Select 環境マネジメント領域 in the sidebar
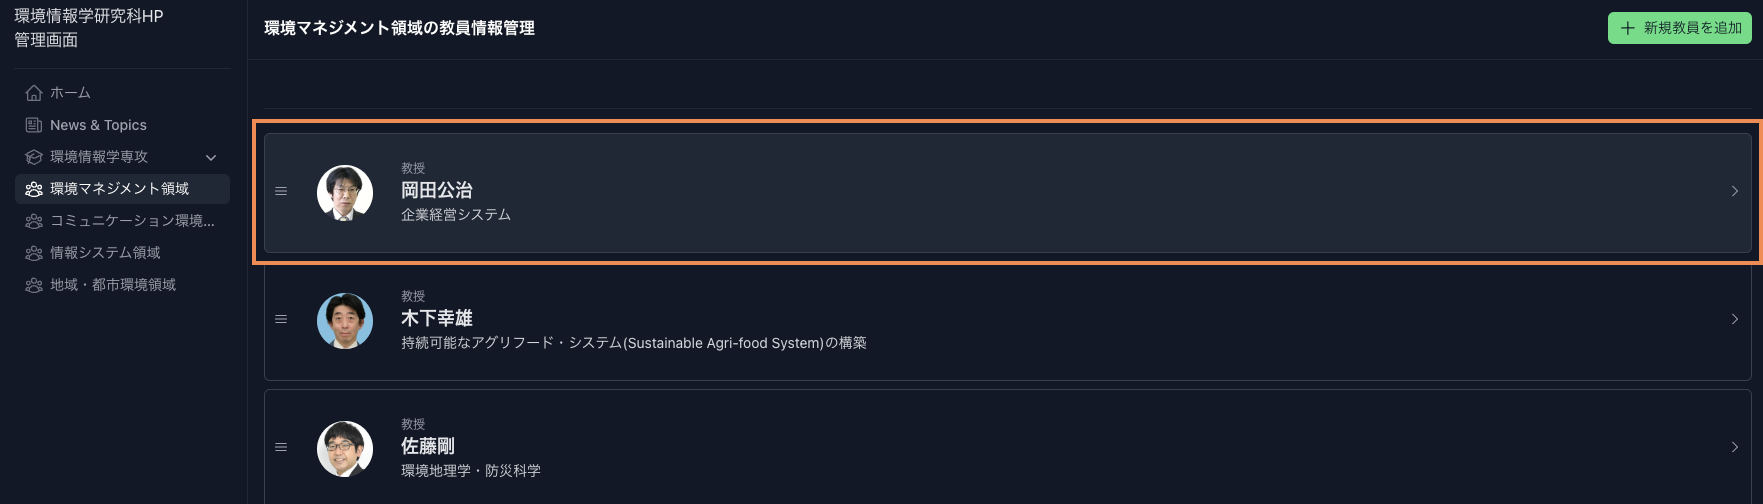The image size is (1763, 504). pyautogui.click(x=120, y=189)
